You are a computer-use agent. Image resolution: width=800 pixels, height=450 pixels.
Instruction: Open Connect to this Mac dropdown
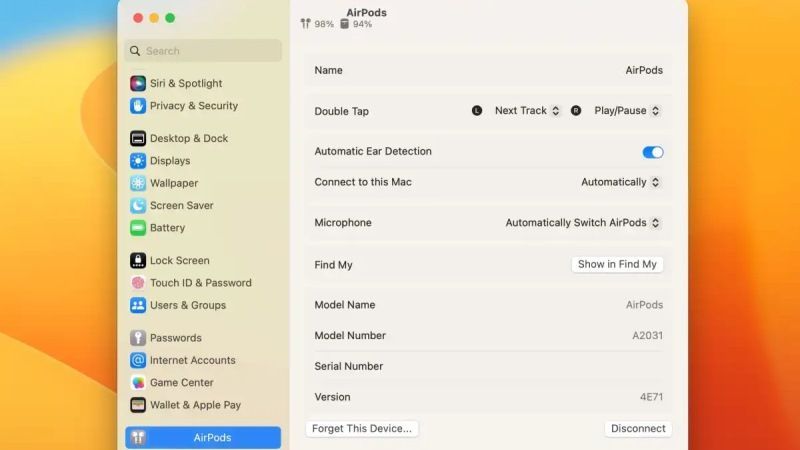pyautogui.click(x=620, y=182)
